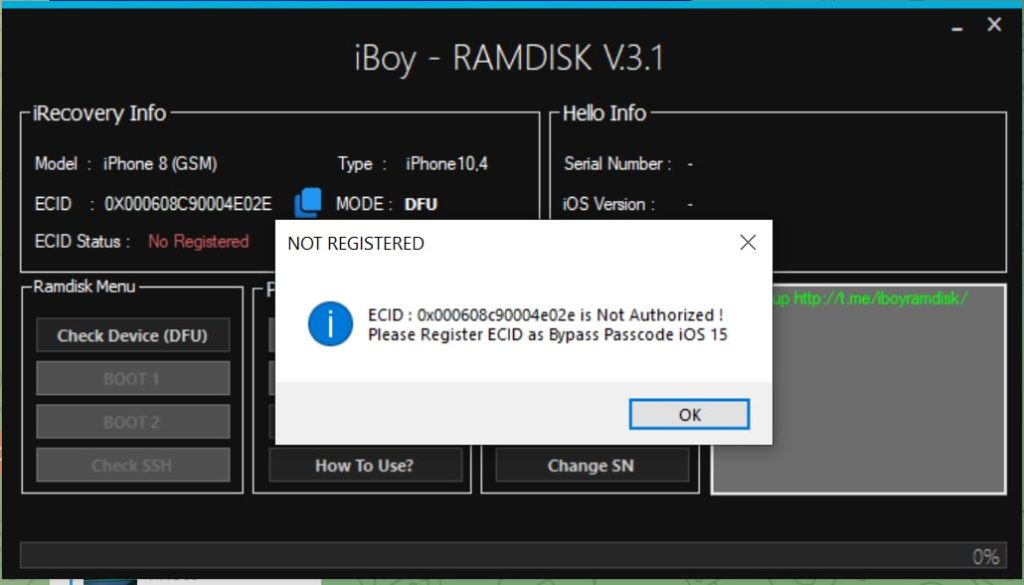Viewport: 1024px width, 585px height.
Task: Click the Check SSH button
Action: pyautogui.click(x=133, y=466)
